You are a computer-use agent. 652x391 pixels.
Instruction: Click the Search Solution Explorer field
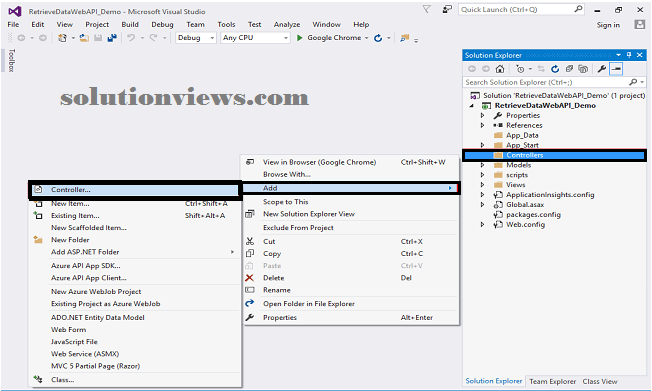point(554,82)
